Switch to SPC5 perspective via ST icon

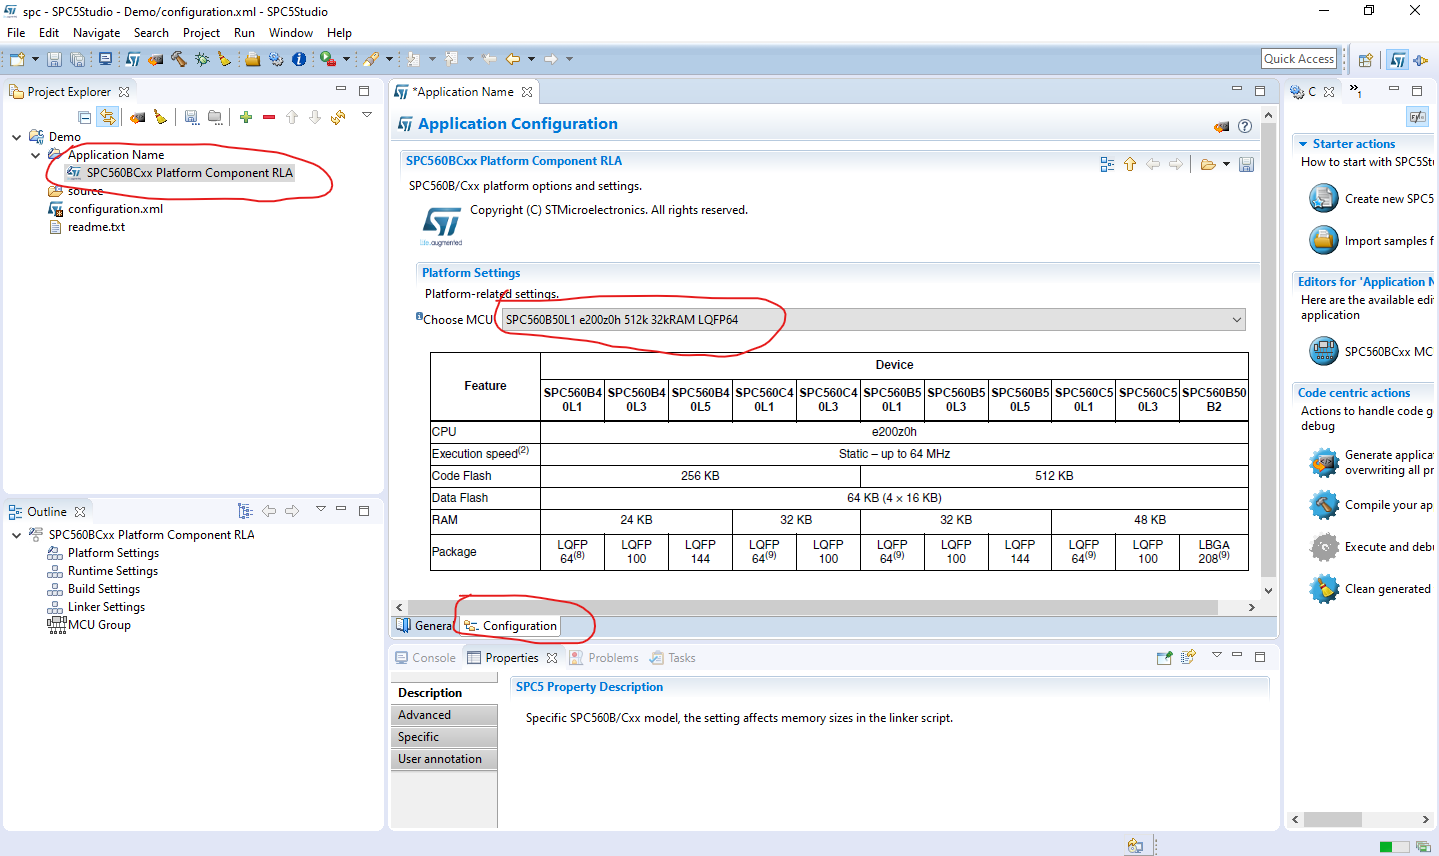(x=1398, y=60)
